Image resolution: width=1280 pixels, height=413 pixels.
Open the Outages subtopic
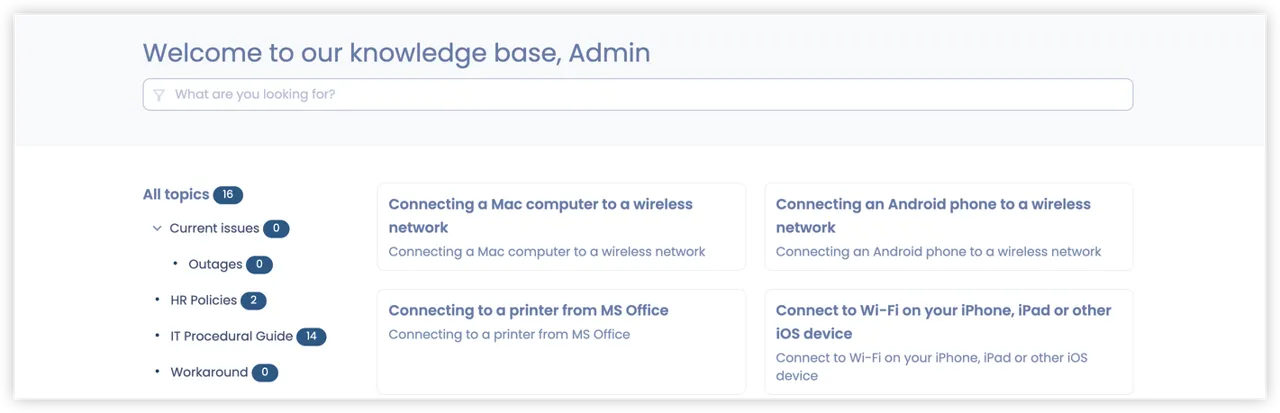pyautogui.click(x=215, y=265)
